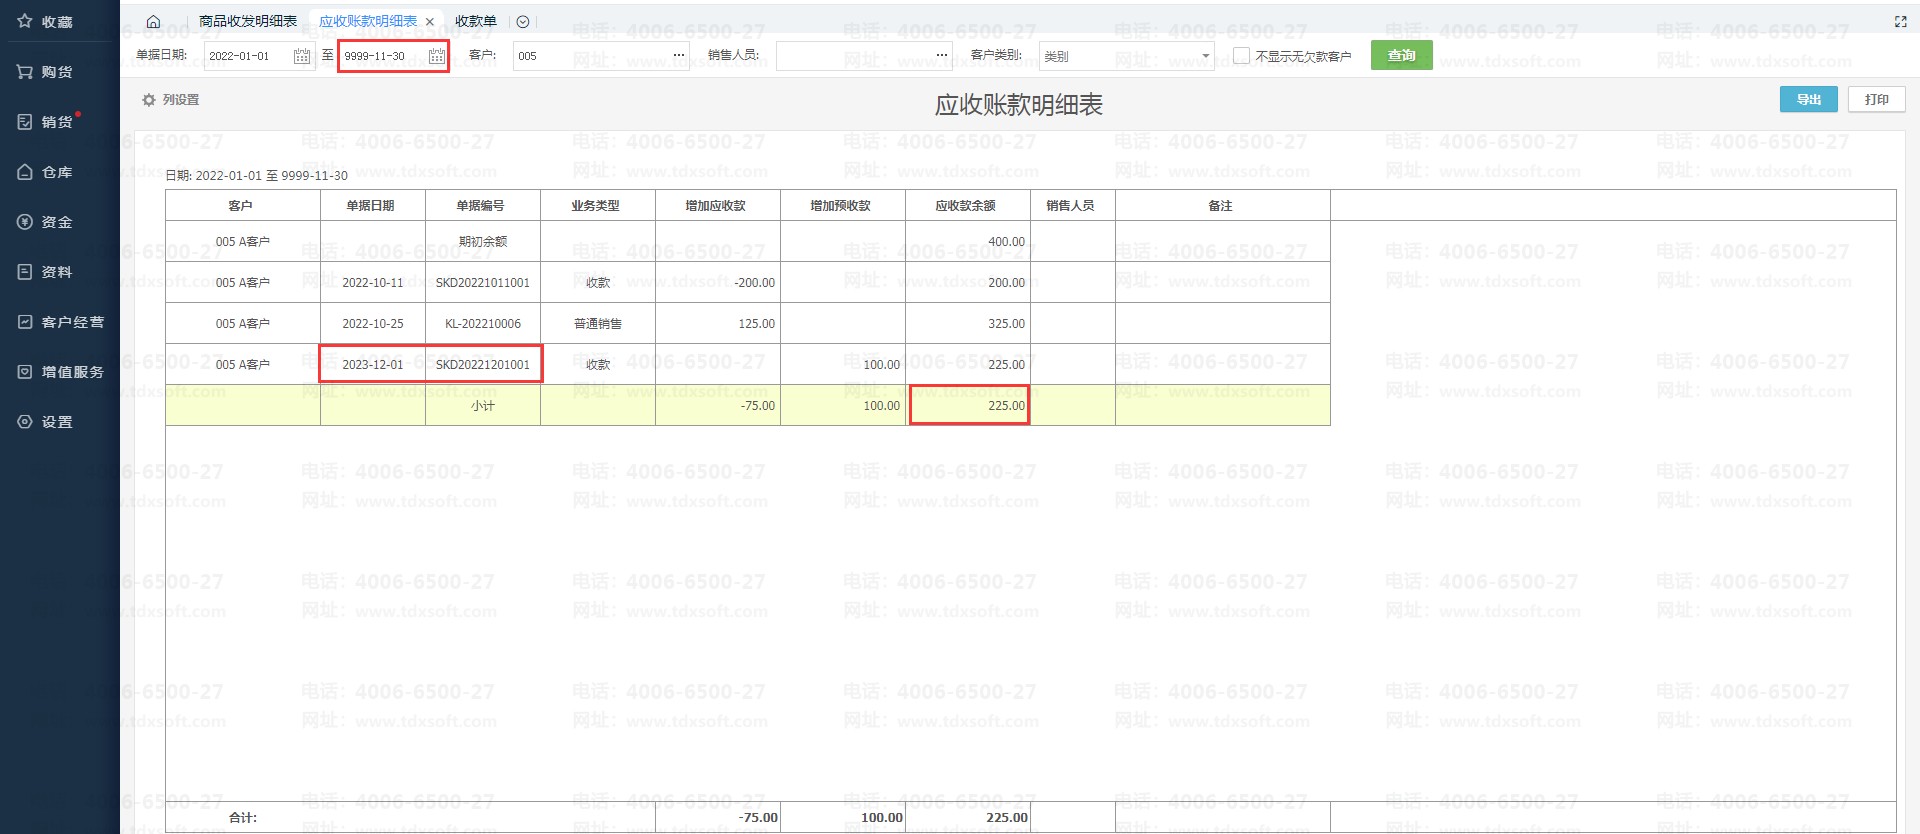
Task: Toggle fullscreen icon at top right
Action: (x=1900, y=21)
